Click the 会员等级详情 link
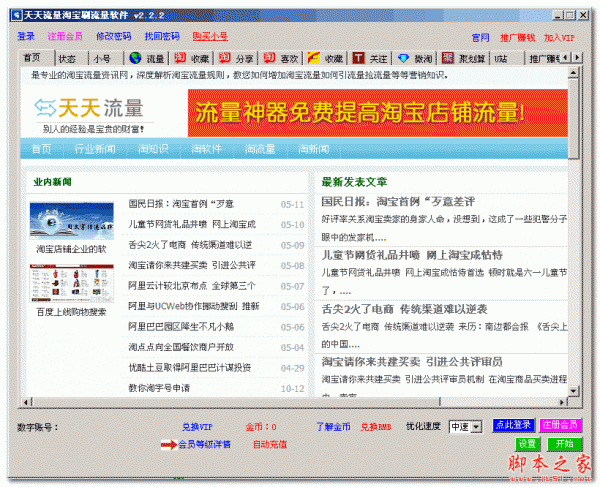Screen dimensions: 600x487 pyautogui.click(x=204, y=444)
